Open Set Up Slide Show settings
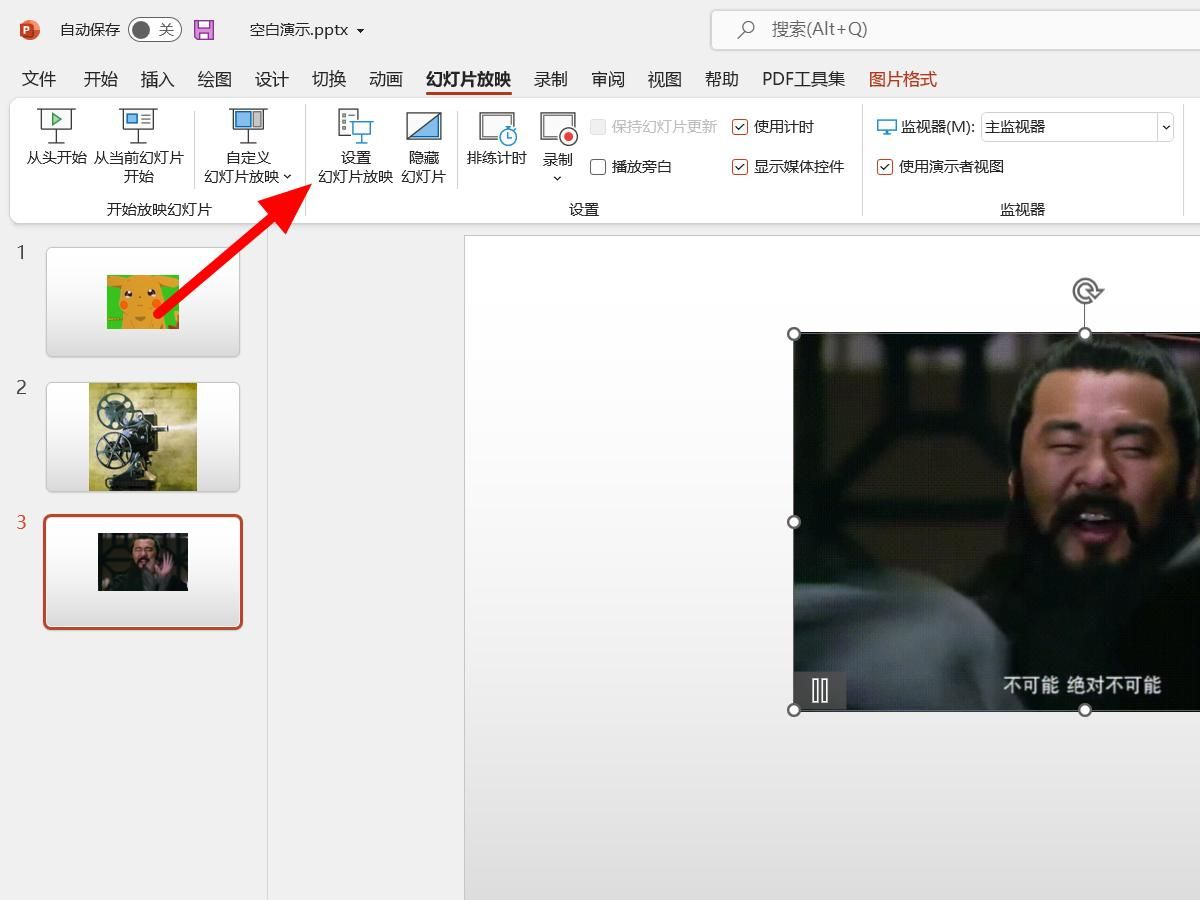Viewport: 1200px width, 900px height. point(355,147)
